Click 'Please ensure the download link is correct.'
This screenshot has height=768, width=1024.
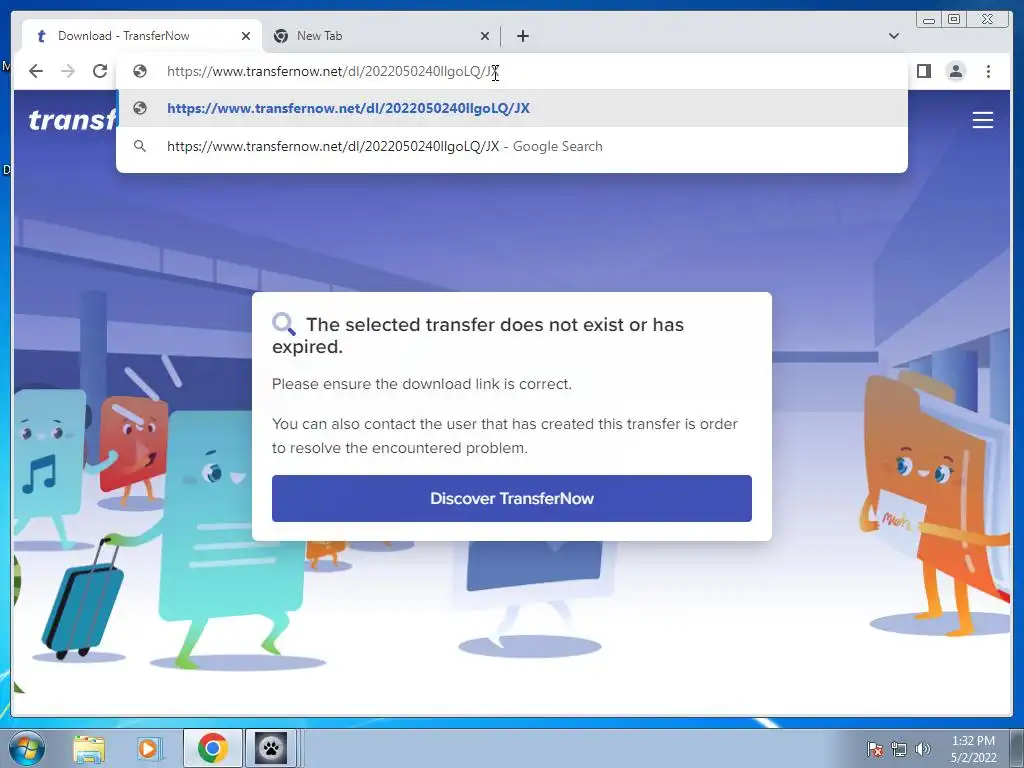[x=421, y=384]
